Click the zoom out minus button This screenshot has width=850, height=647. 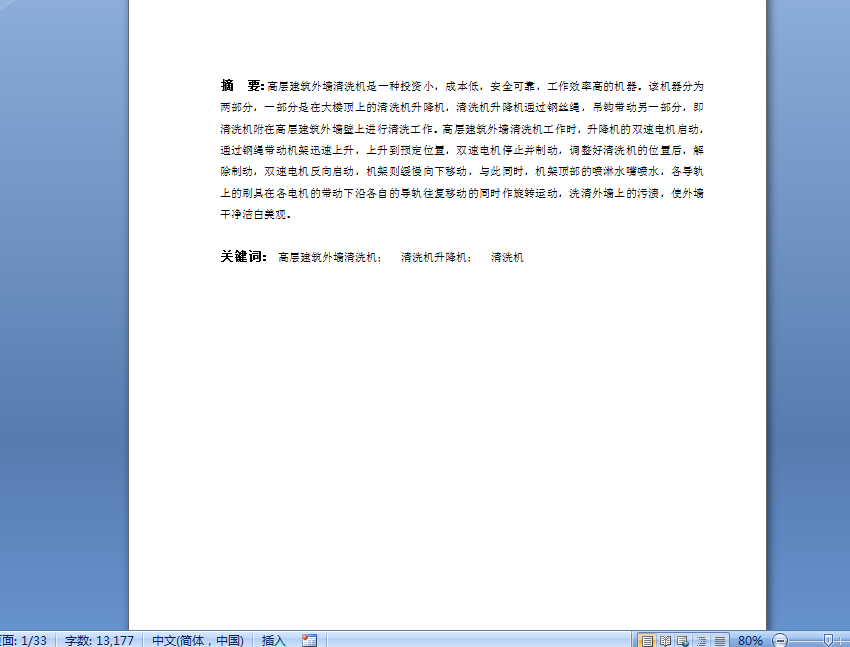(x=779, y=640)
